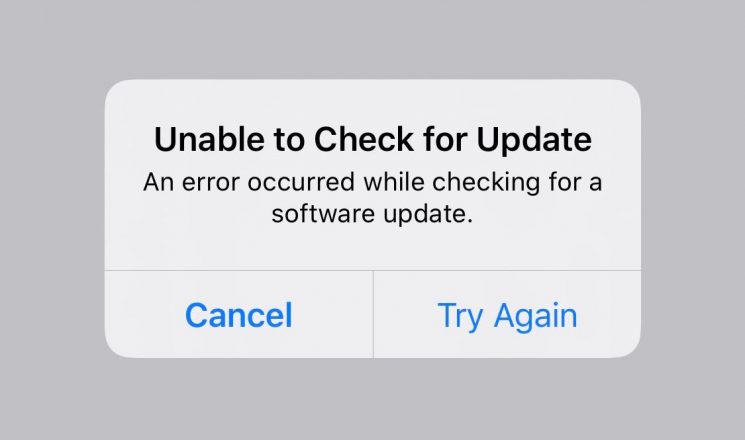Click the dimmed background above the alert
The width and height of the screenshot is (745, 440).
372,39
